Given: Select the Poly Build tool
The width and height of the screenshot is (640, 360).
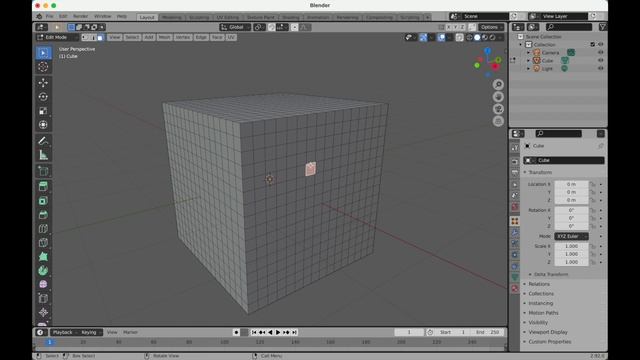Looking at the screenshot, I should [x=43, y=256].
